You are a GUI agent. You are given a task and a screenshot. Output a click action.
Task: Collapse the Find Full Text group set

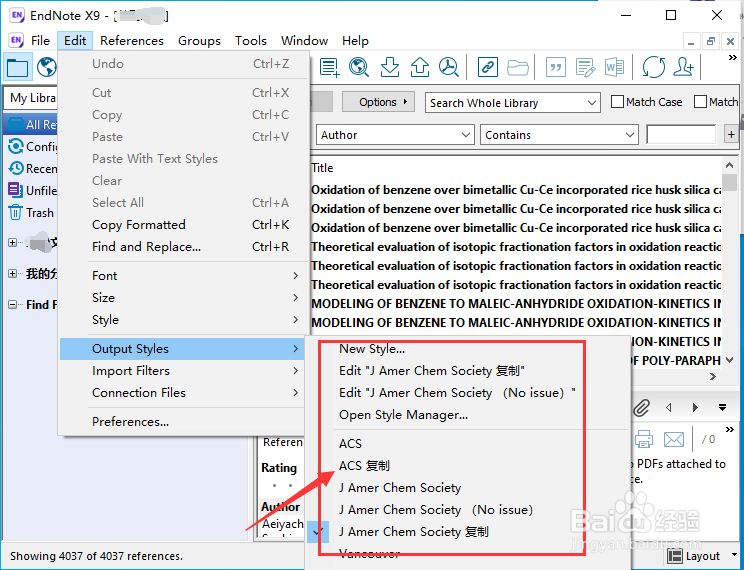(13, 305)
